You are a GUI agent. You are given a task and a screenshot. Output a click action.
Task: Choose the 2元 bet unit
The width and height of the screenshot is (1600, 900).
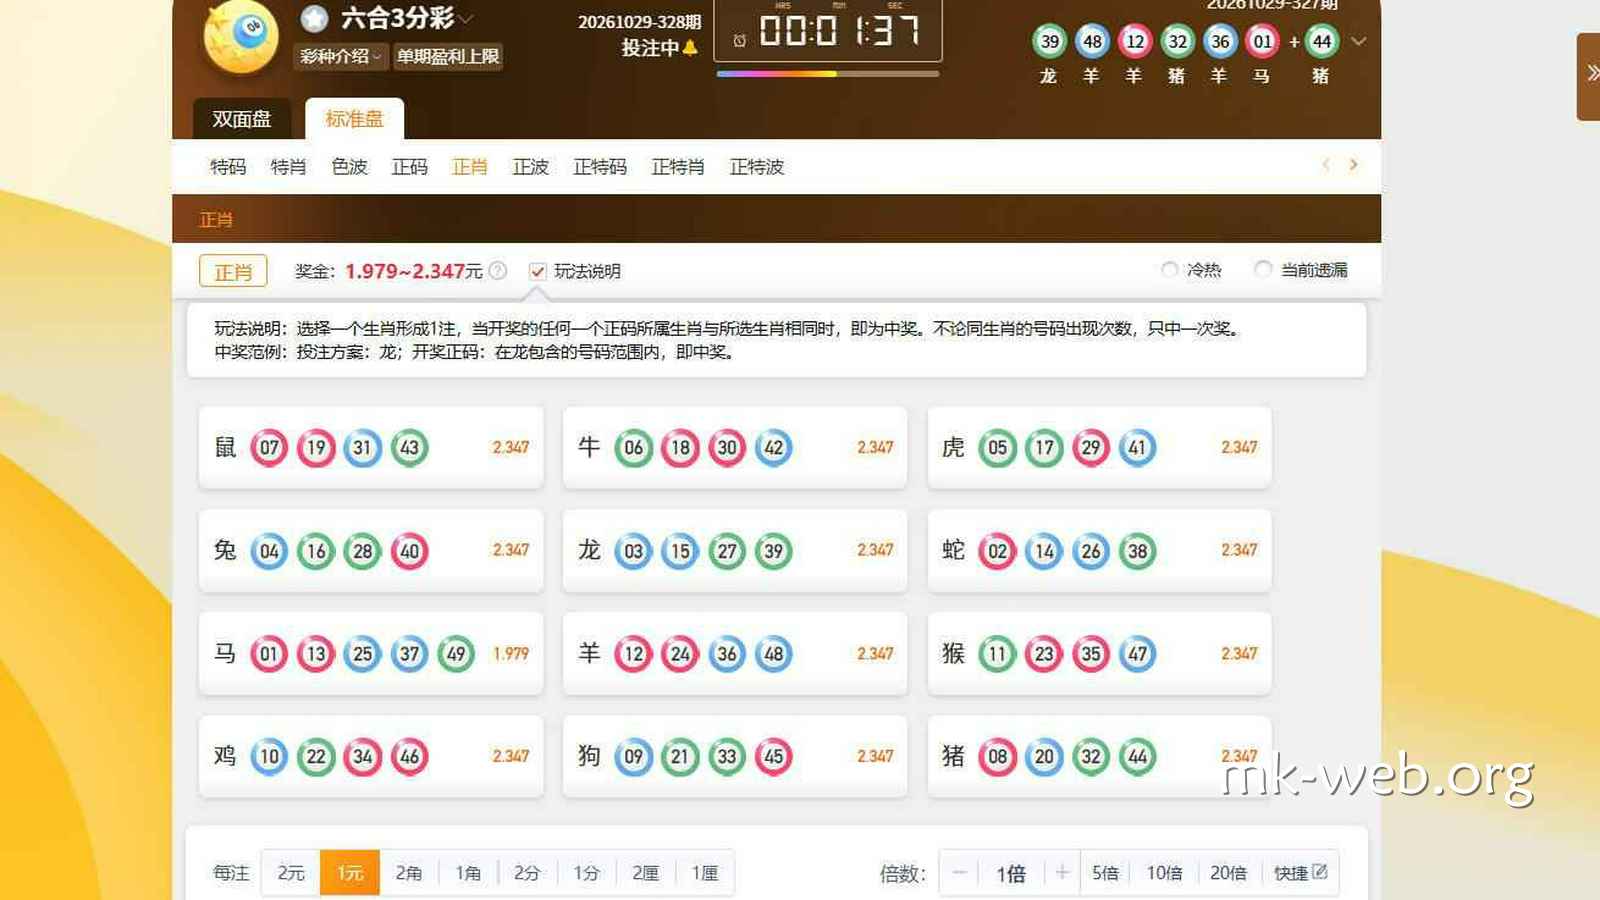(x=291, y=873)
